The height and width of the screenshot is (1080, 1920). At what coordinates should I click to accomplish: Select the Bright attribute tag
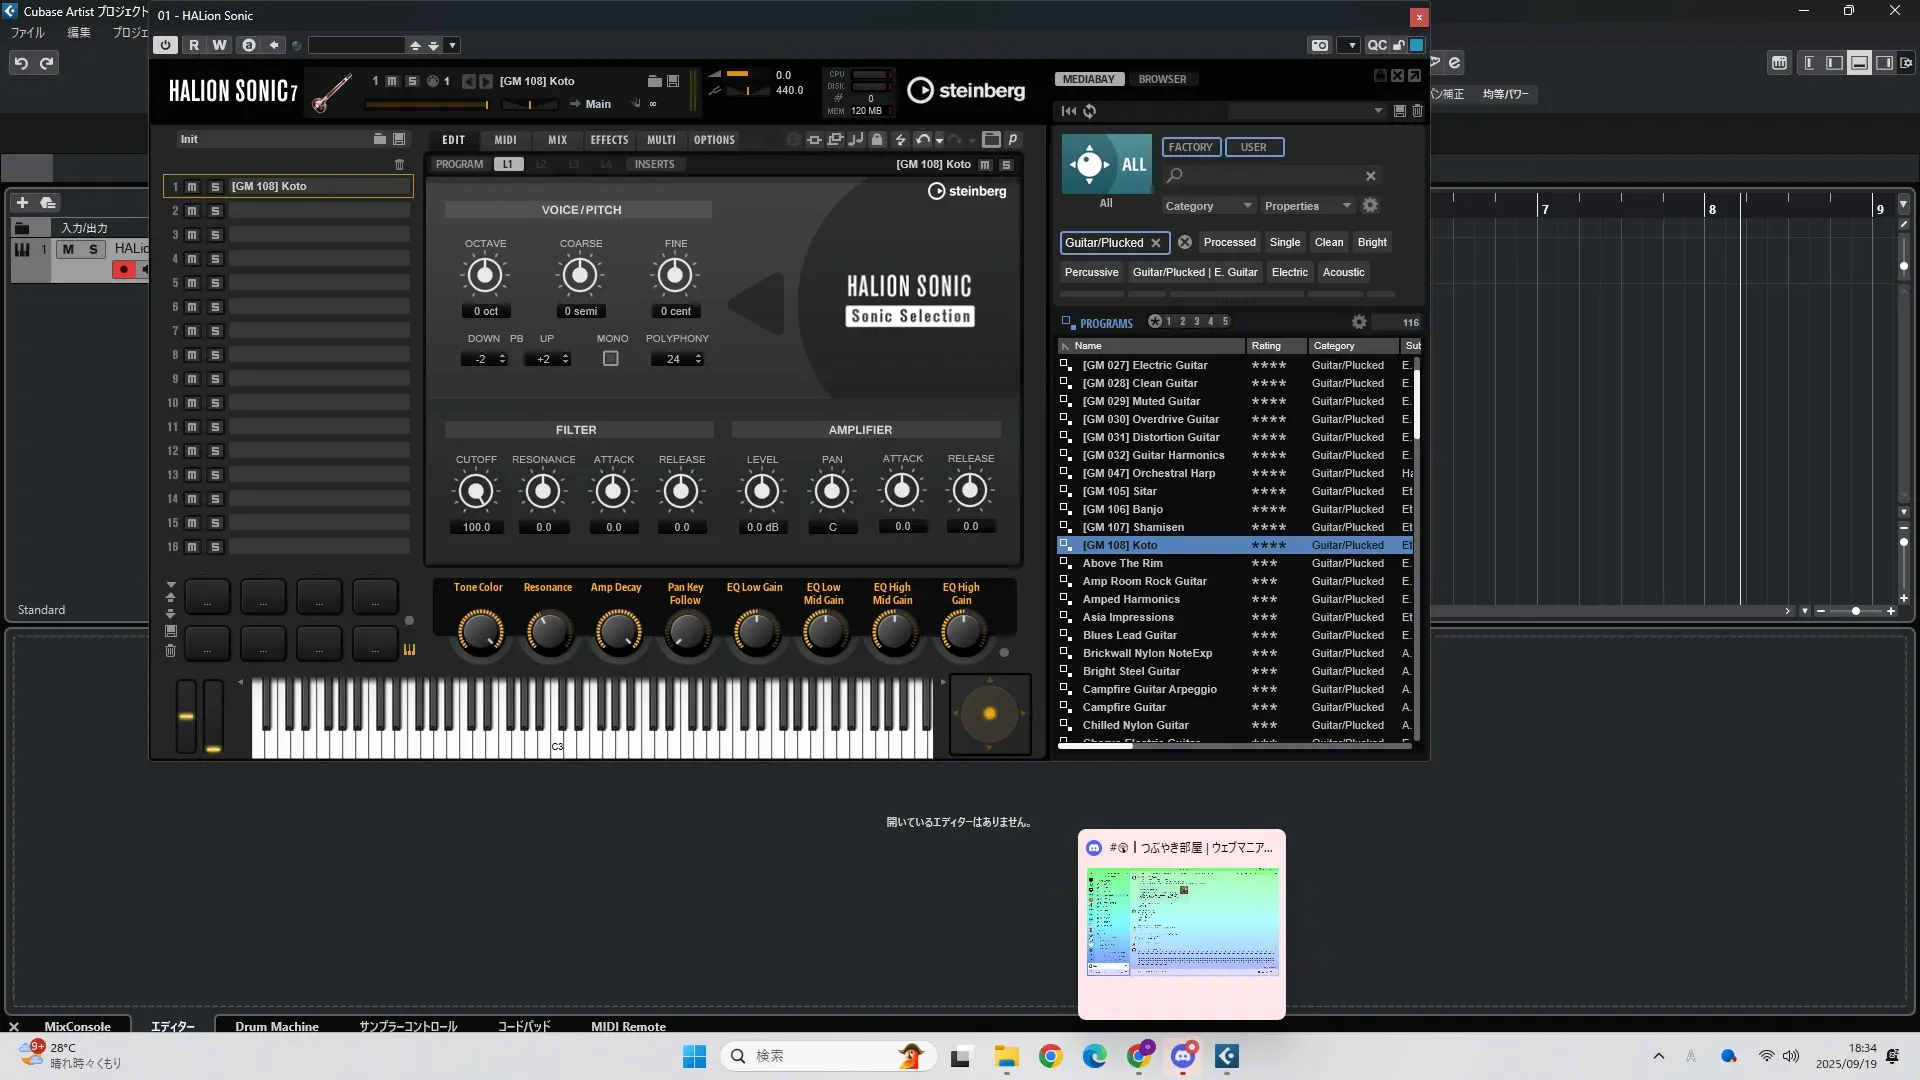1372,242
